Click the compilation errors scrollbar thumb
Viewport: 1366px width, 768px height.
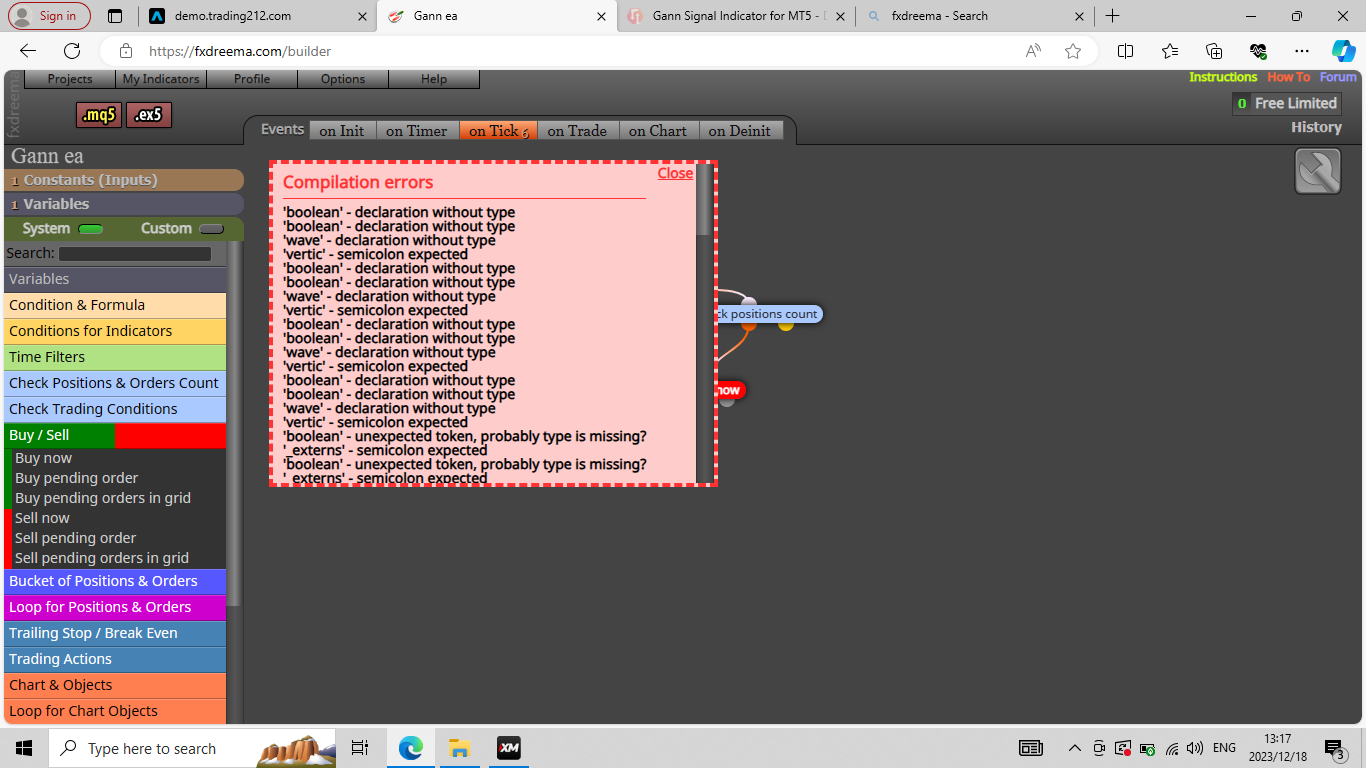tap(704, 200)
